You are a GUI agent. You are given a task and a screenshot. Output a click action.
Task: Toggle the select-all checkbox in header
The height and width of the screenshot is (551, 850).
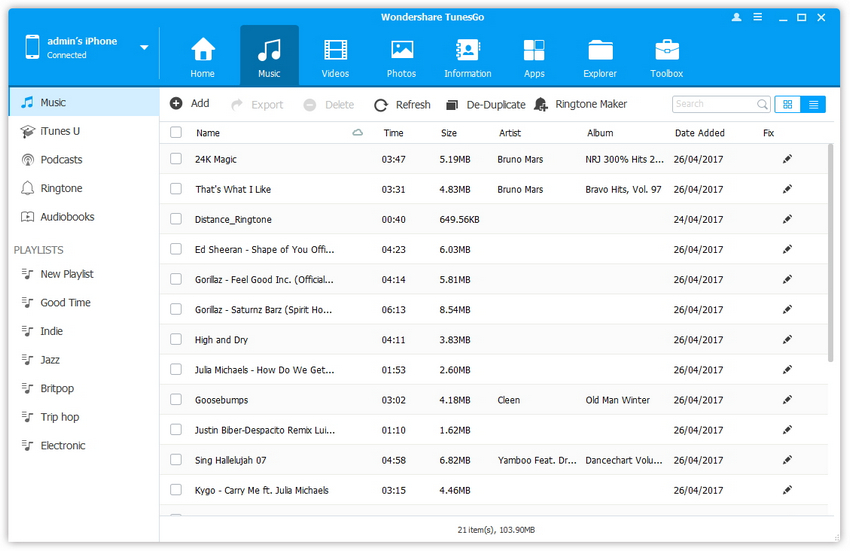point(176,132)
